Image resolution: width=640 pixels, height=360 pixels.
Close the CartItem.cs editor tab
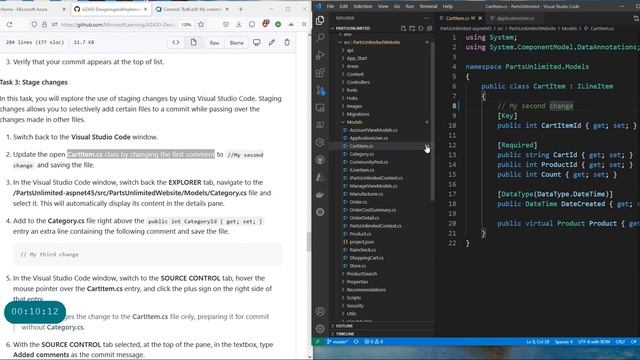click(x=480, y=18)
